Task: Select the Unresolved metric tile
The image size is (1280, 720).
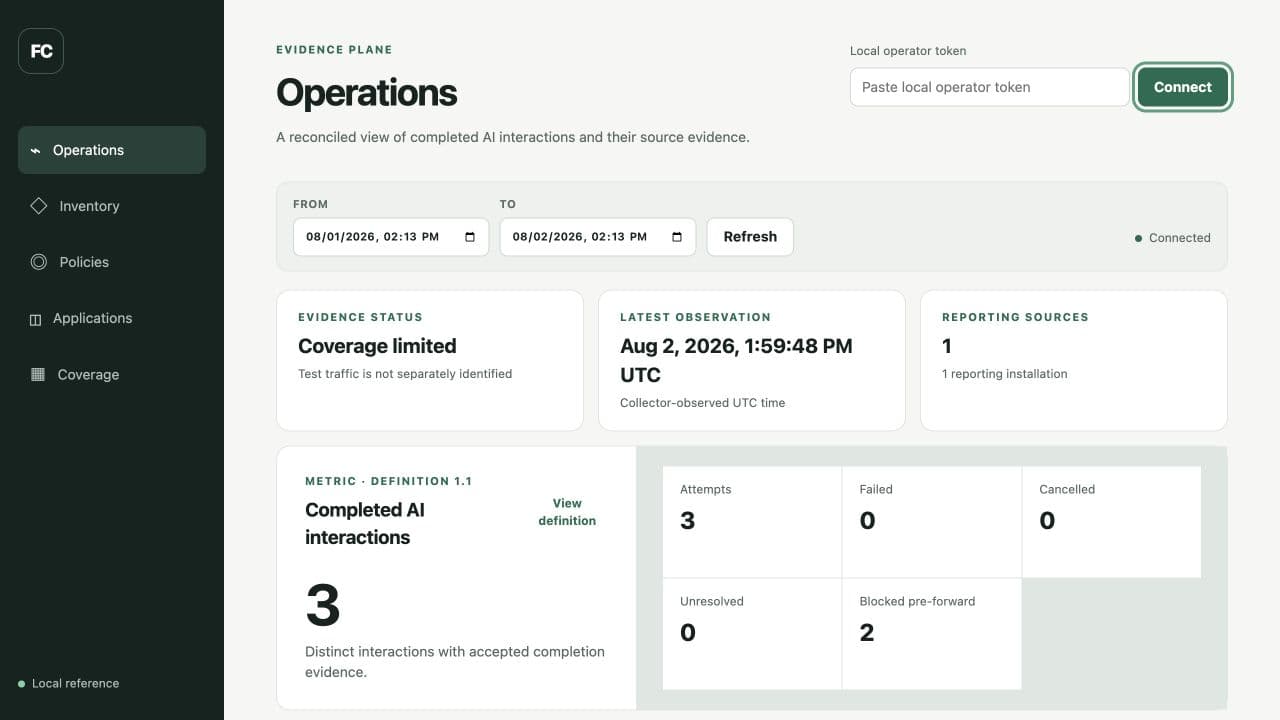Action: tap(752, 634)
